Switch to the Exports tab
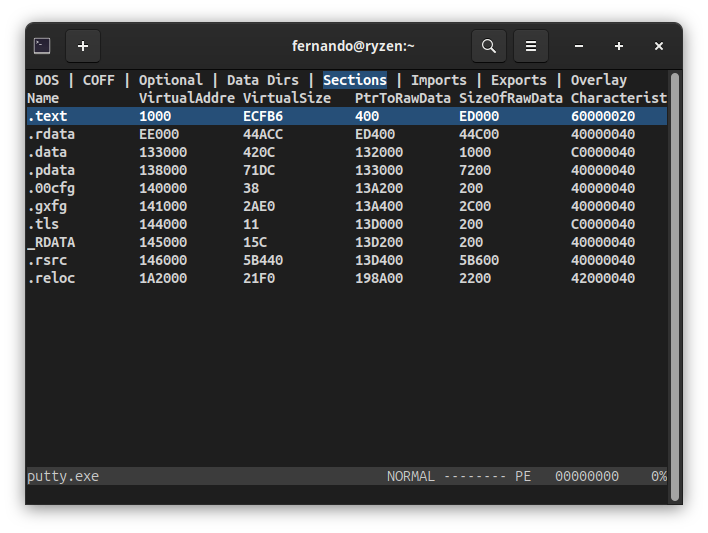Image resolution: width=708 pixels, height=533 pixels. [x=518, y=80]
